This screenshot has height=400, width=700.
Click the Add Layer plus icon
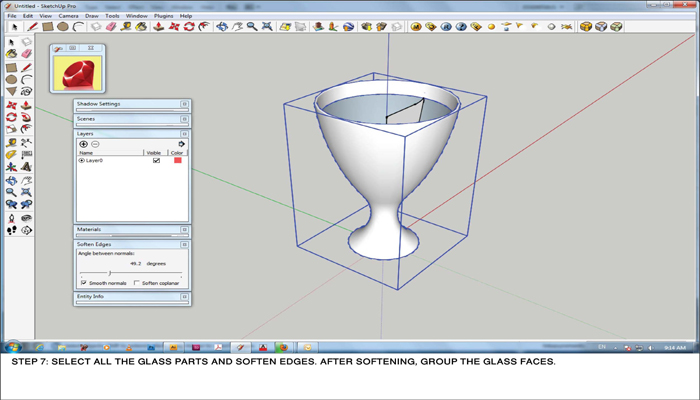pyautogui.click(x=83, y=144)
